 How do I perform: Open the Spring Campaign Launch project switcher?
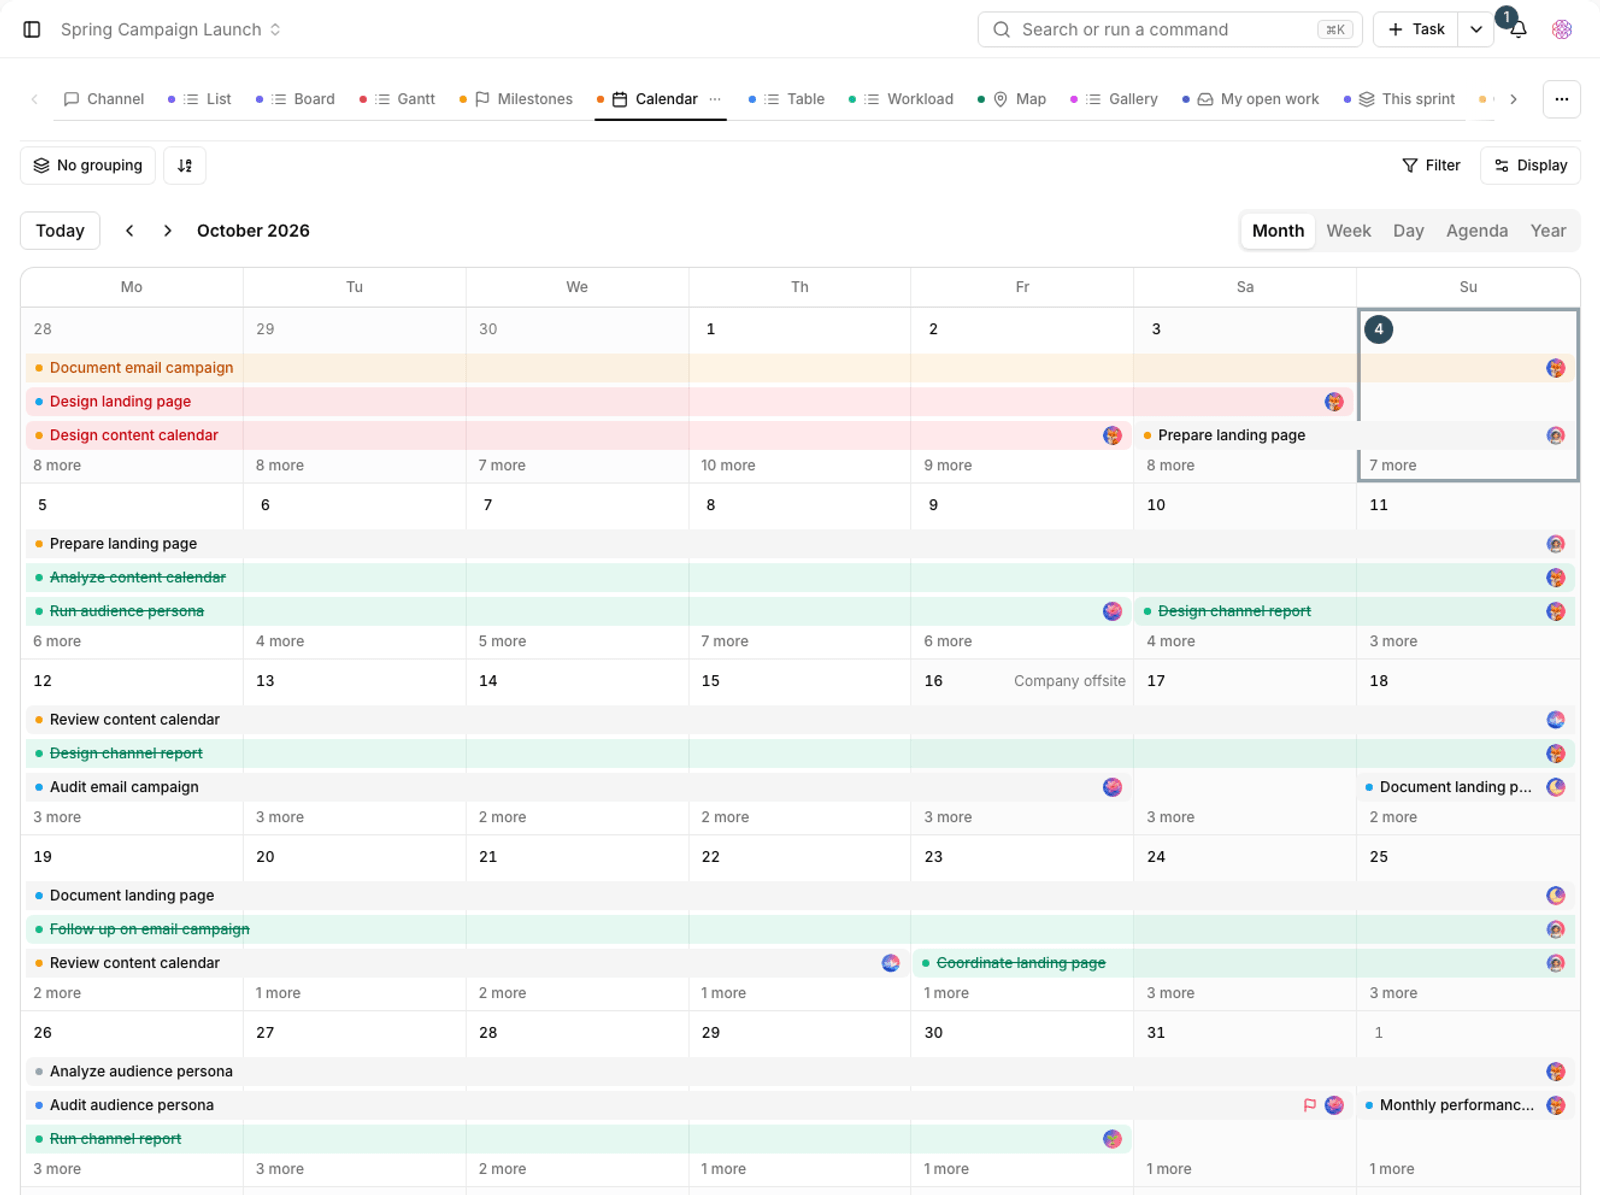pyautogui.click(x=171, y=30)
